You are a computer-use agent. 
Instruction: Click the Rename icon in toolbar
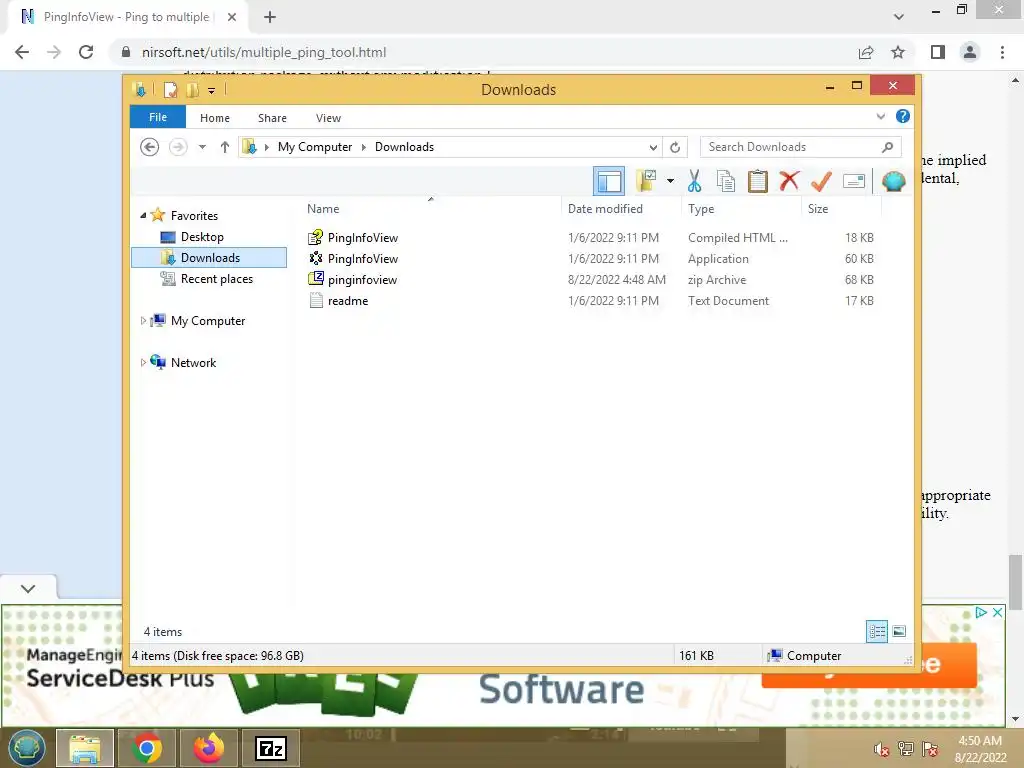[x=854, y=181]
